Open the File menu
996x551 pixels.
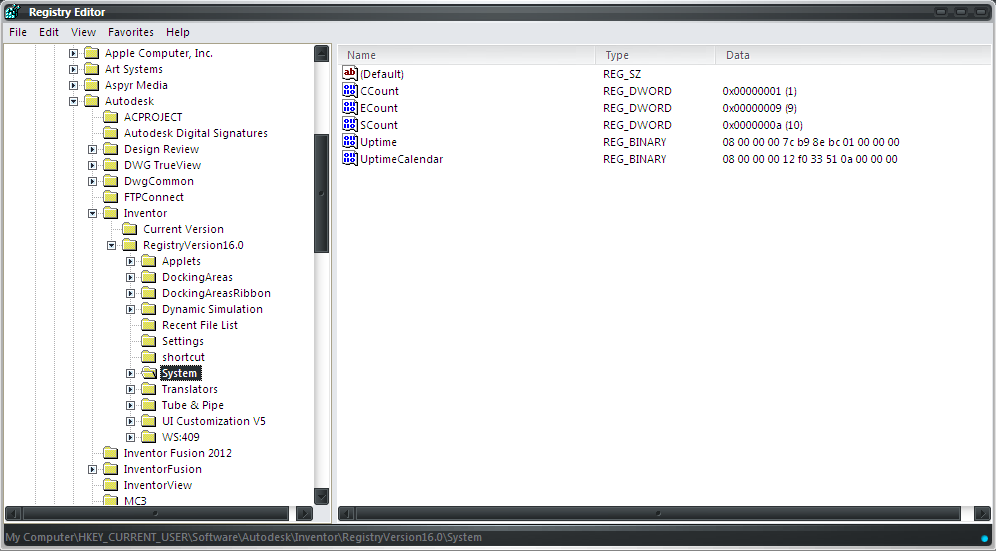coord(18,32)
